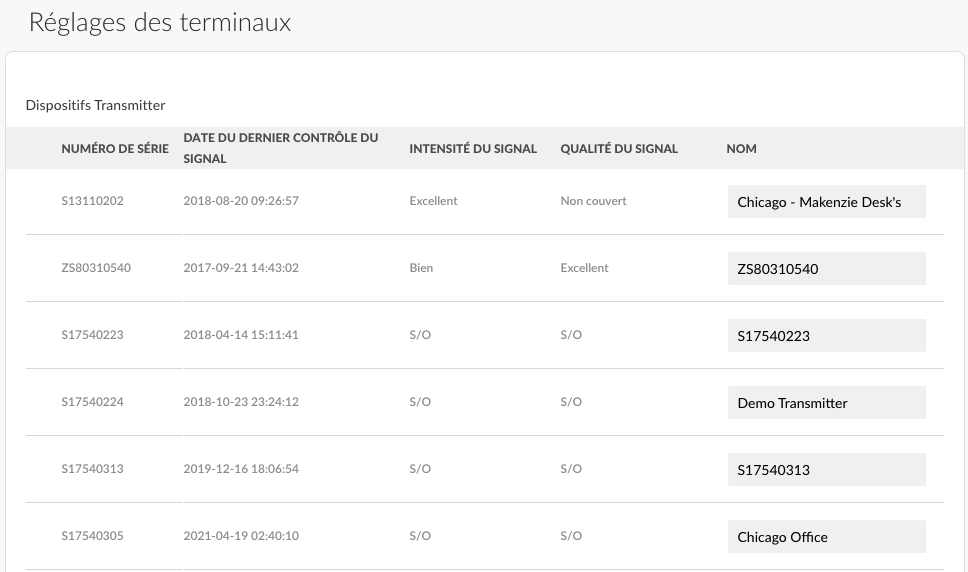Select serial number S17540224

93,402
